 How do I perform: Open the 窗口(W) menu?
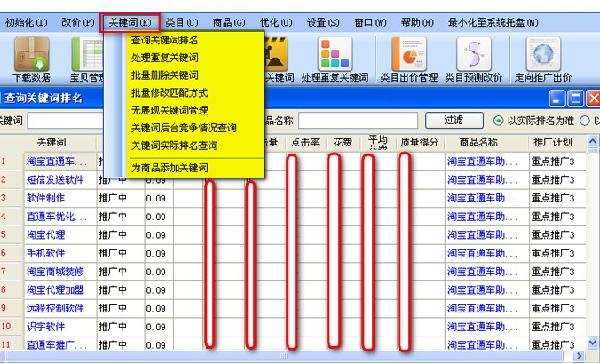370,23
